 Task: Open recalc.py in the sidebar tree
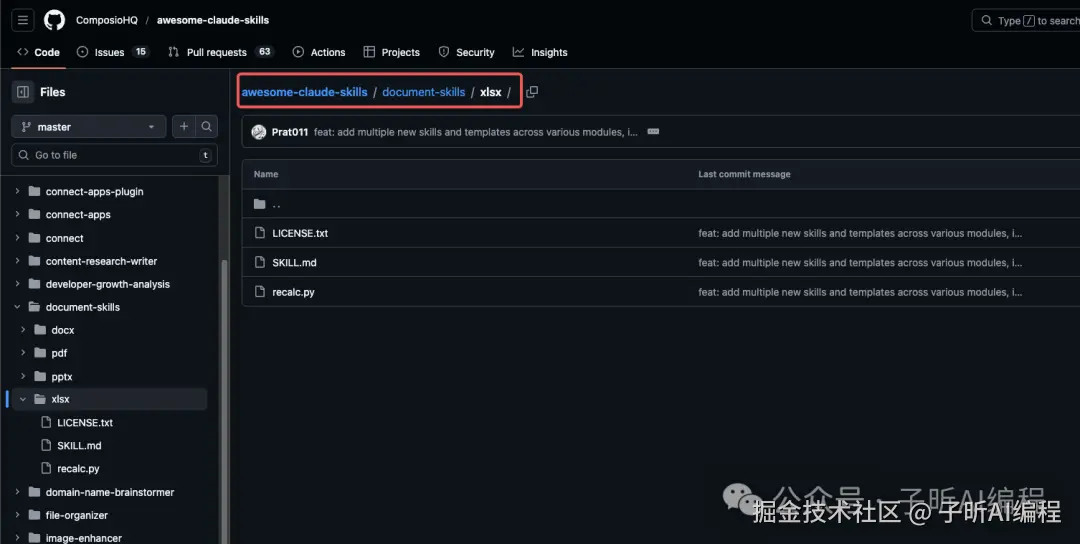[78, 469]
